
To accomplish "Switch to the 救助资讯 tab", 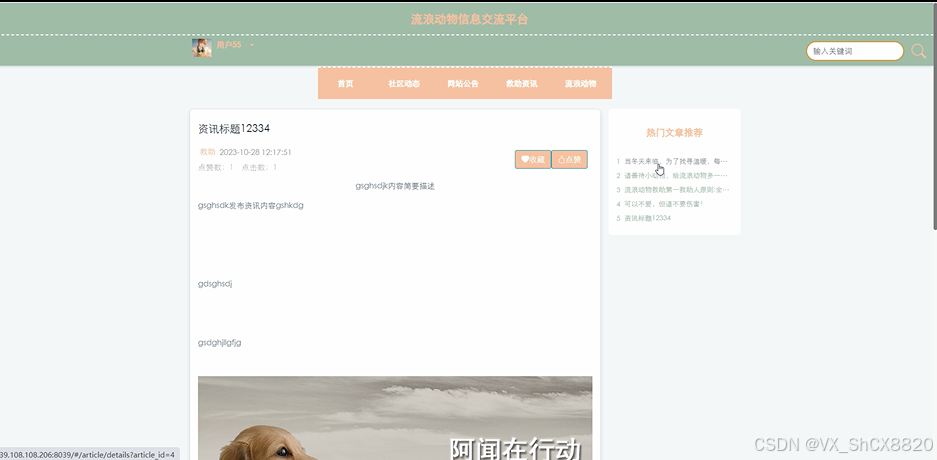I will [x=522, y=84].
